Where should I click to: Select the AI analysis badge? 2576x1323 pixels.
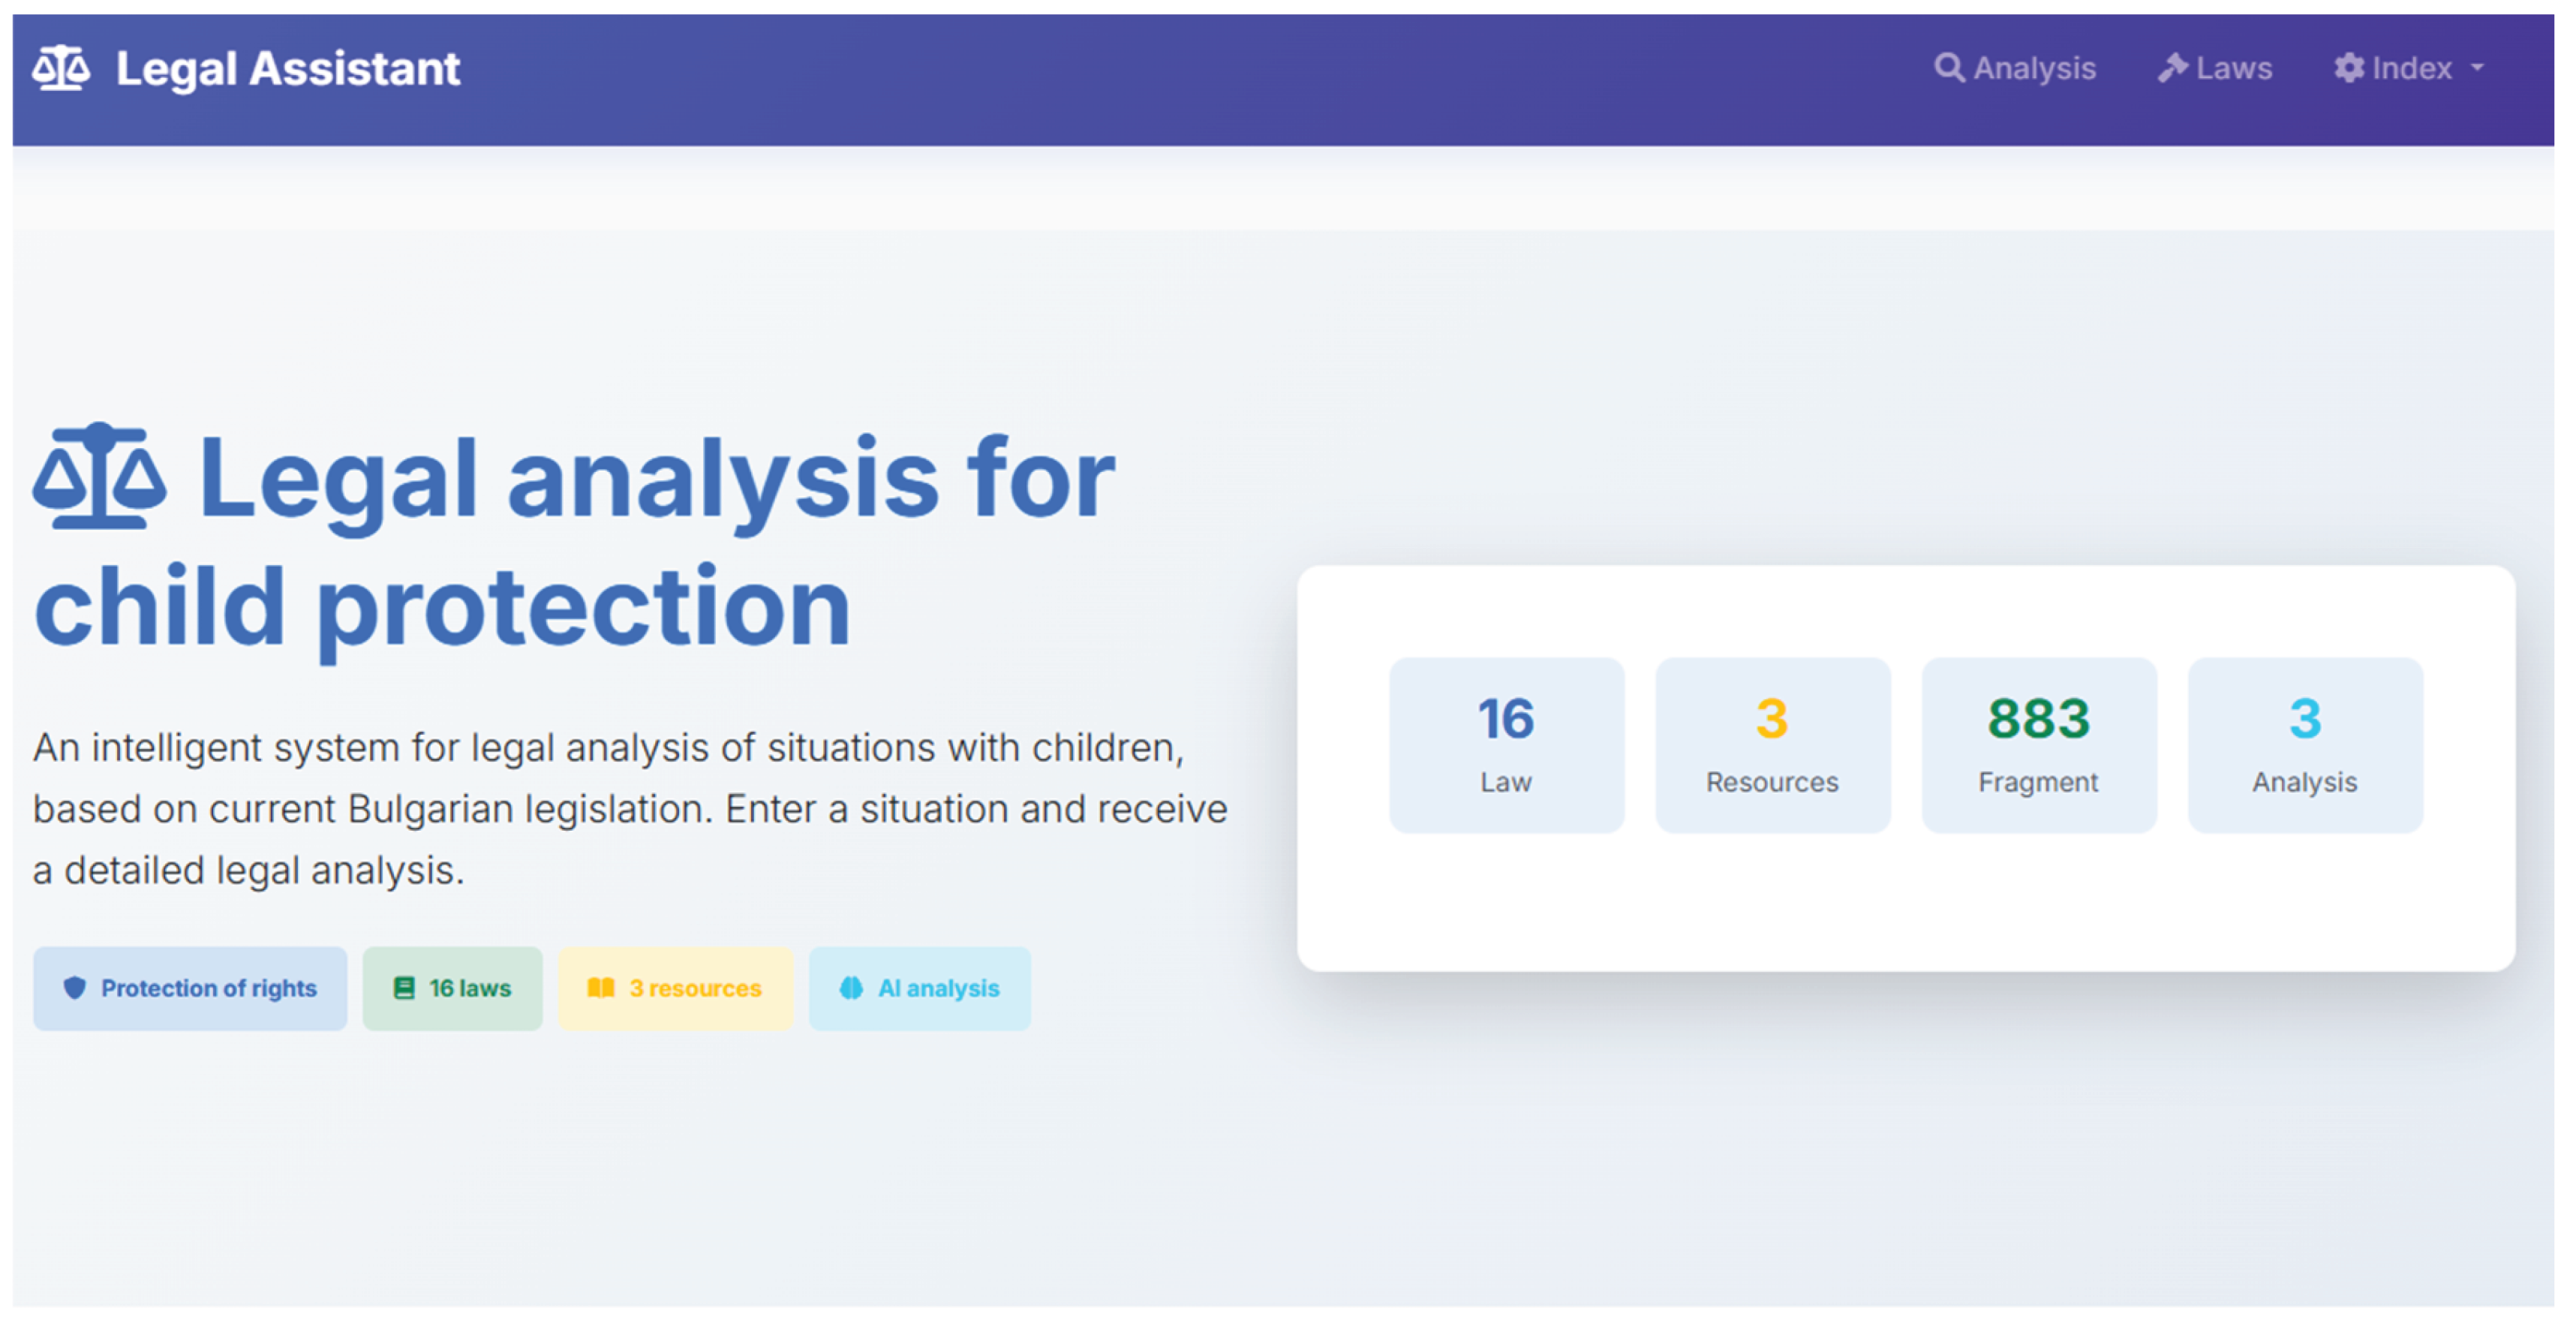919,988
